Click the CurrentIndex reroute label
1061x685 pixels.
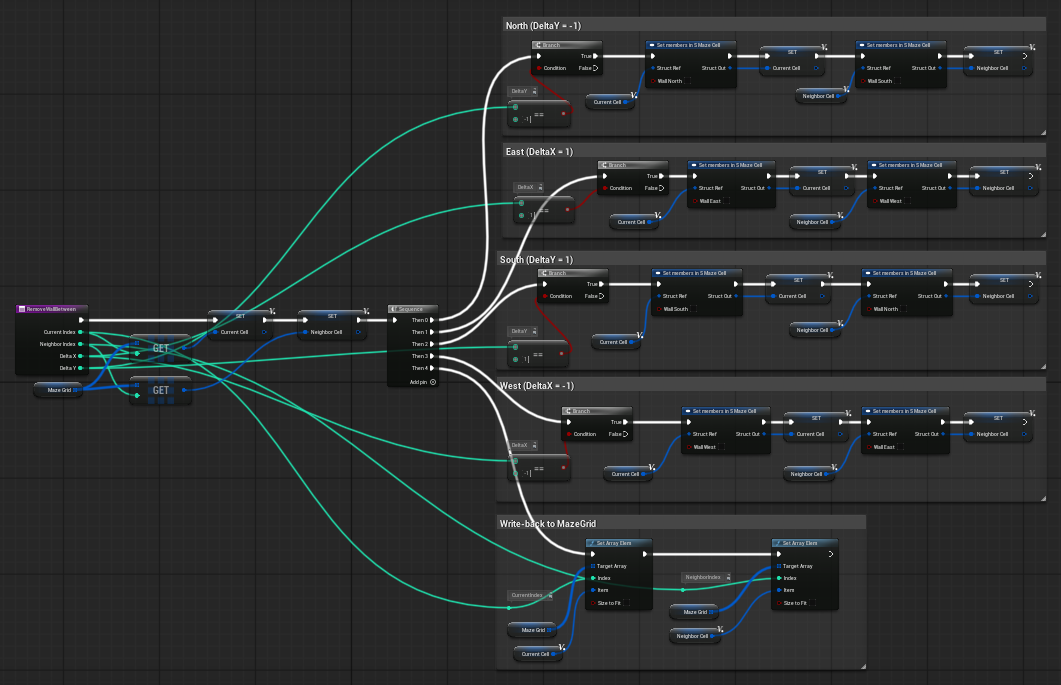pos(530,595)
